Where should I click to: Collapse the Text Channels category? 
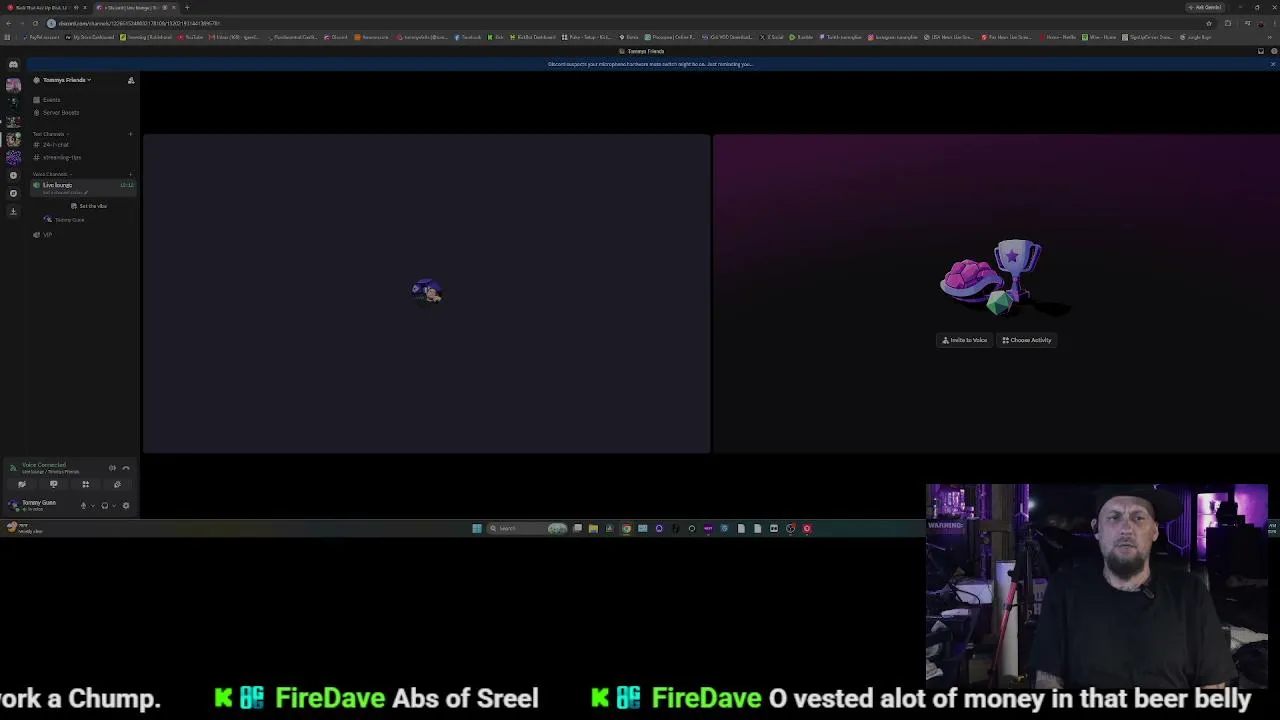pos(49,134)
